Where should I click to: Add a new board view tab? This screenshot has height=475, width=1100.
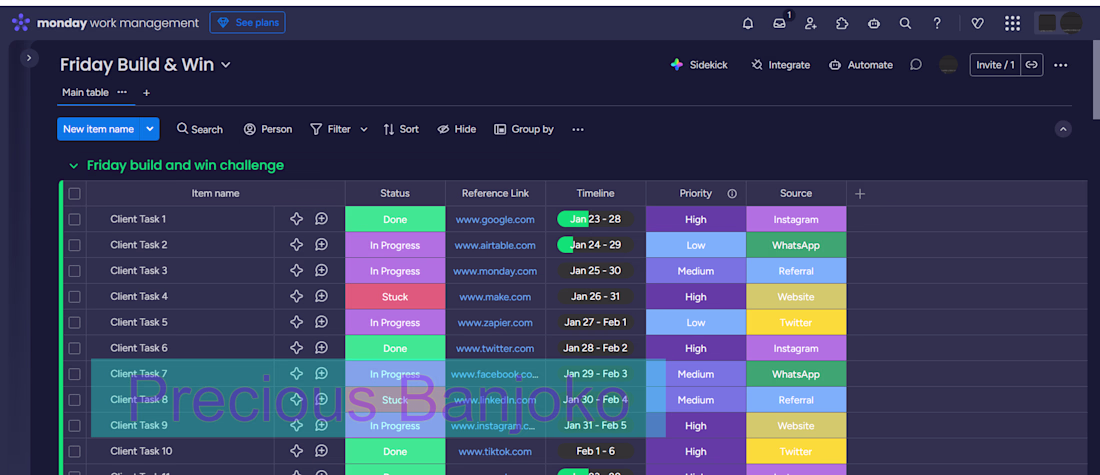146,93
